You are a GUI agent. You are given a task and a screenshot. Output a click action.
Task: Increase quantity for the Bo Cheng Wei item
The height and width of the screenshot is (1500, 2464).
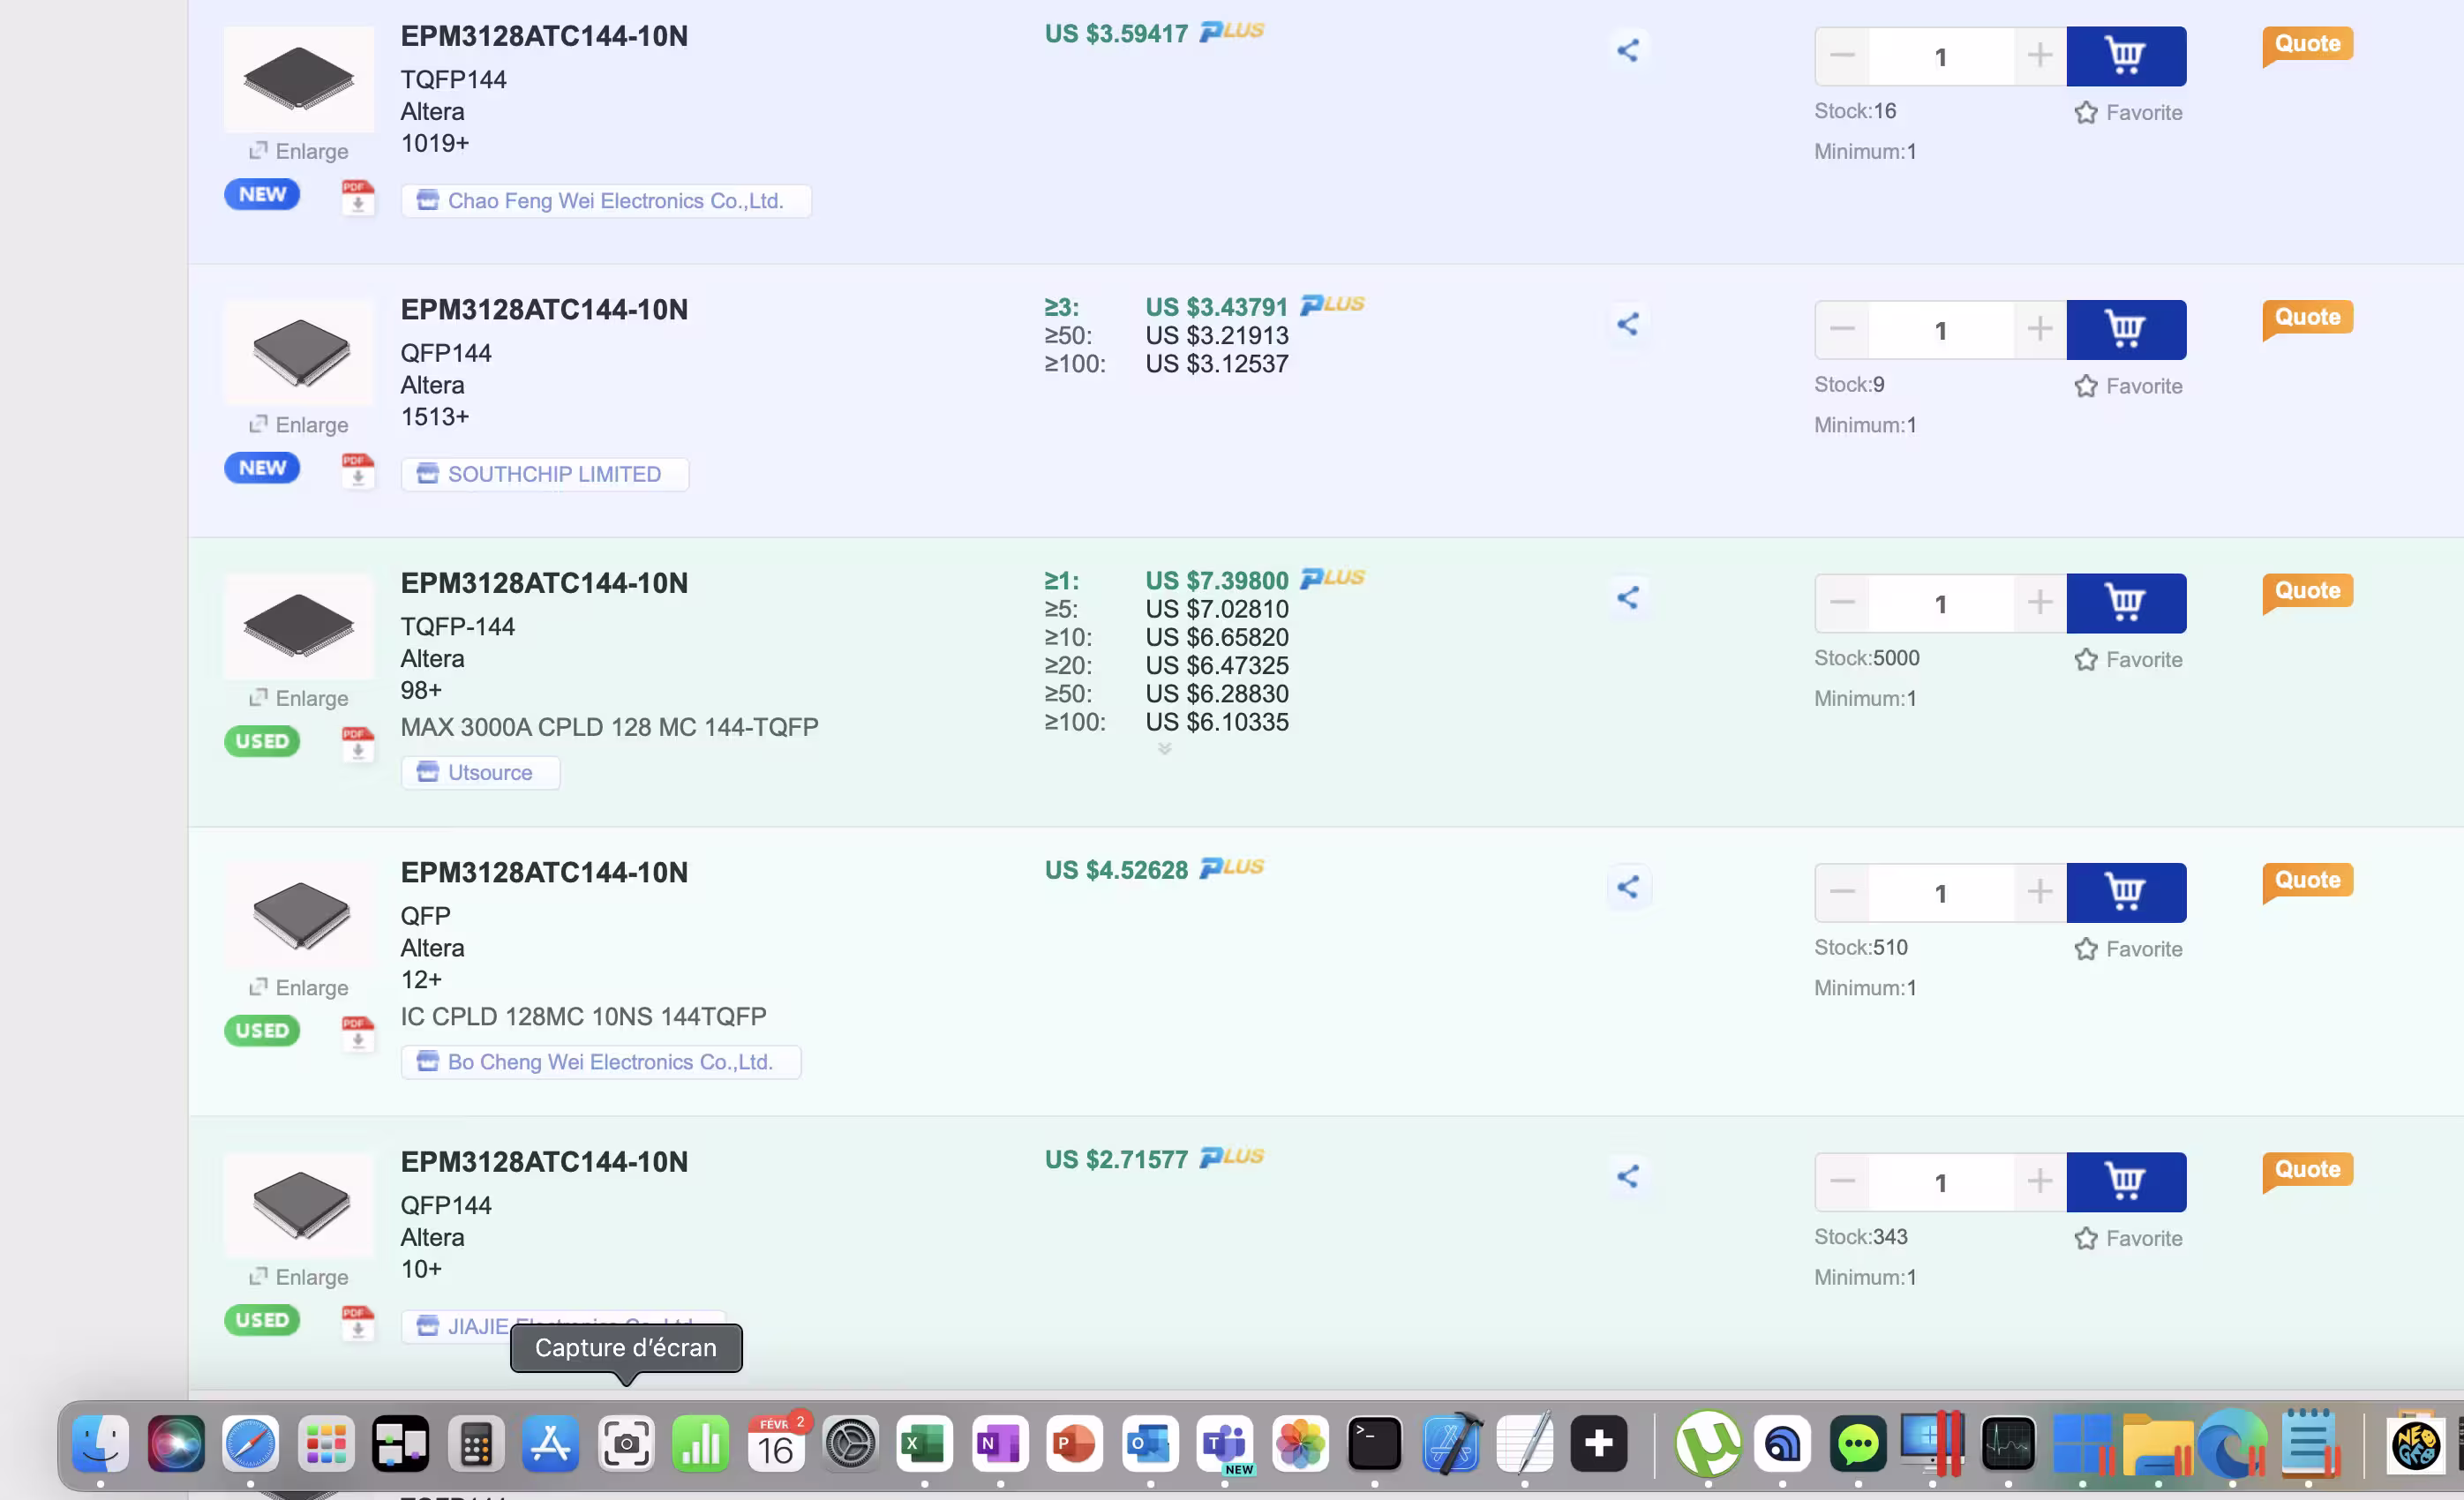[x=2040, y=892]
